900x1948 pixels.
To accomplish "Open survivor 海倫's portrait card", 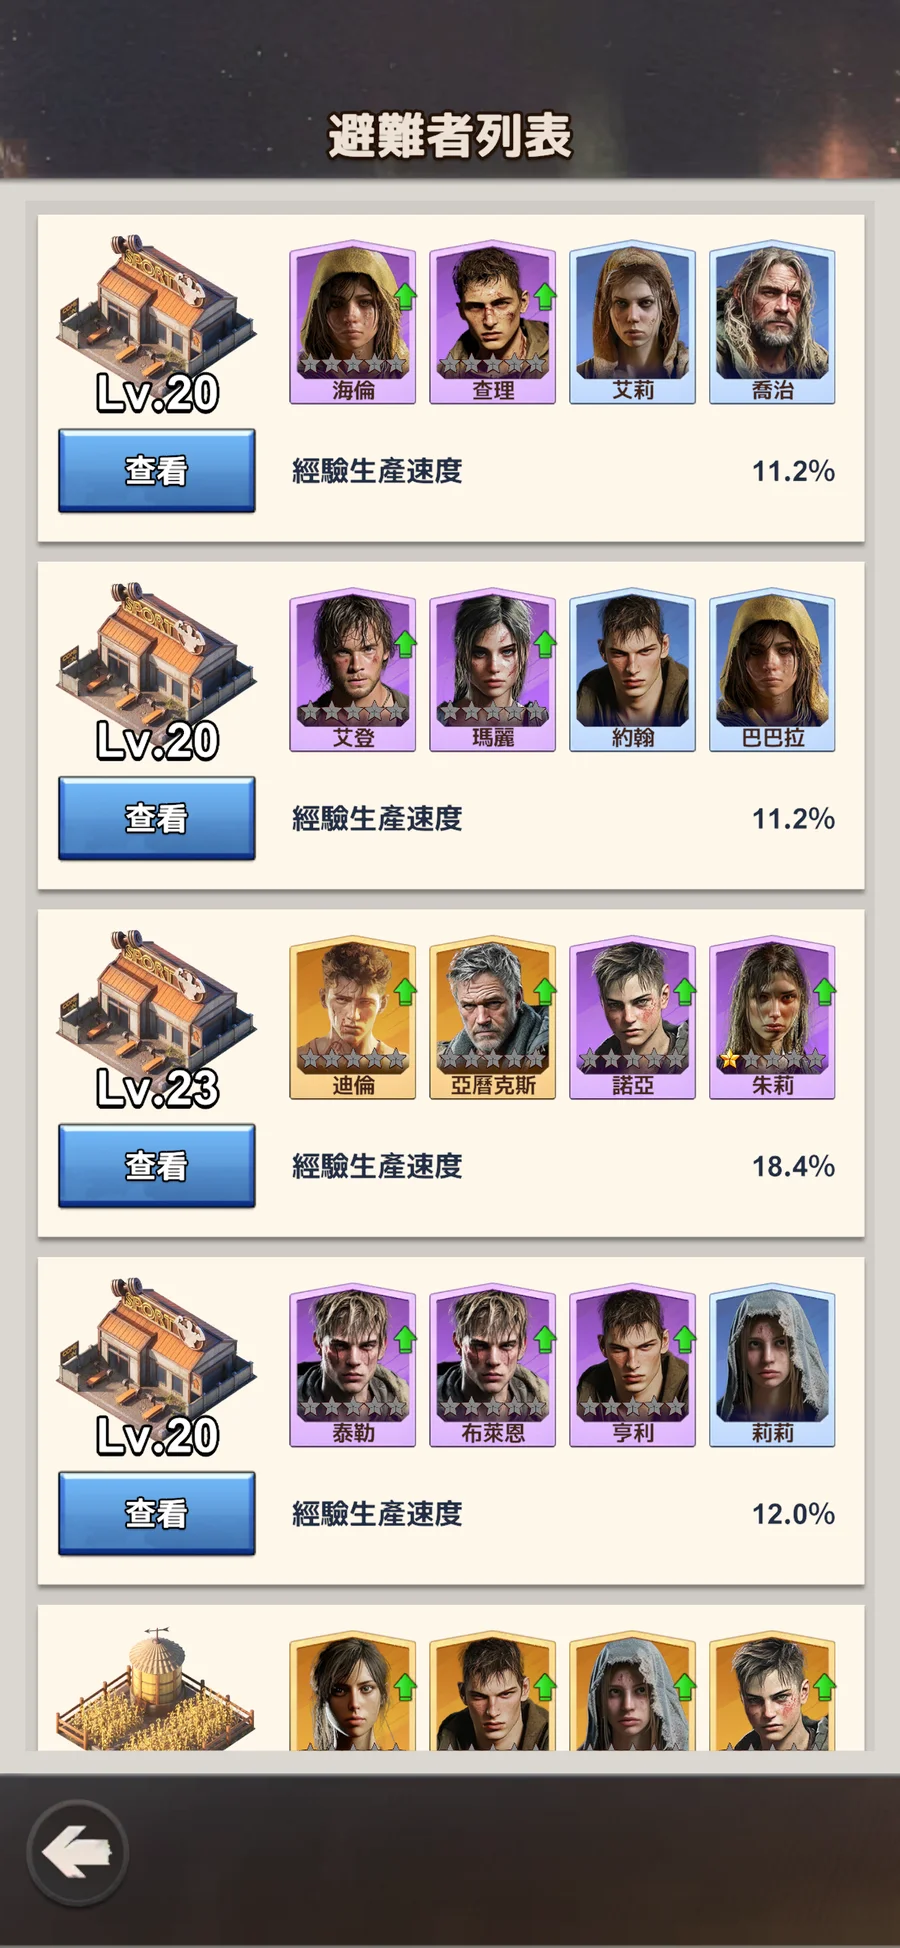I will click(353, 322).
